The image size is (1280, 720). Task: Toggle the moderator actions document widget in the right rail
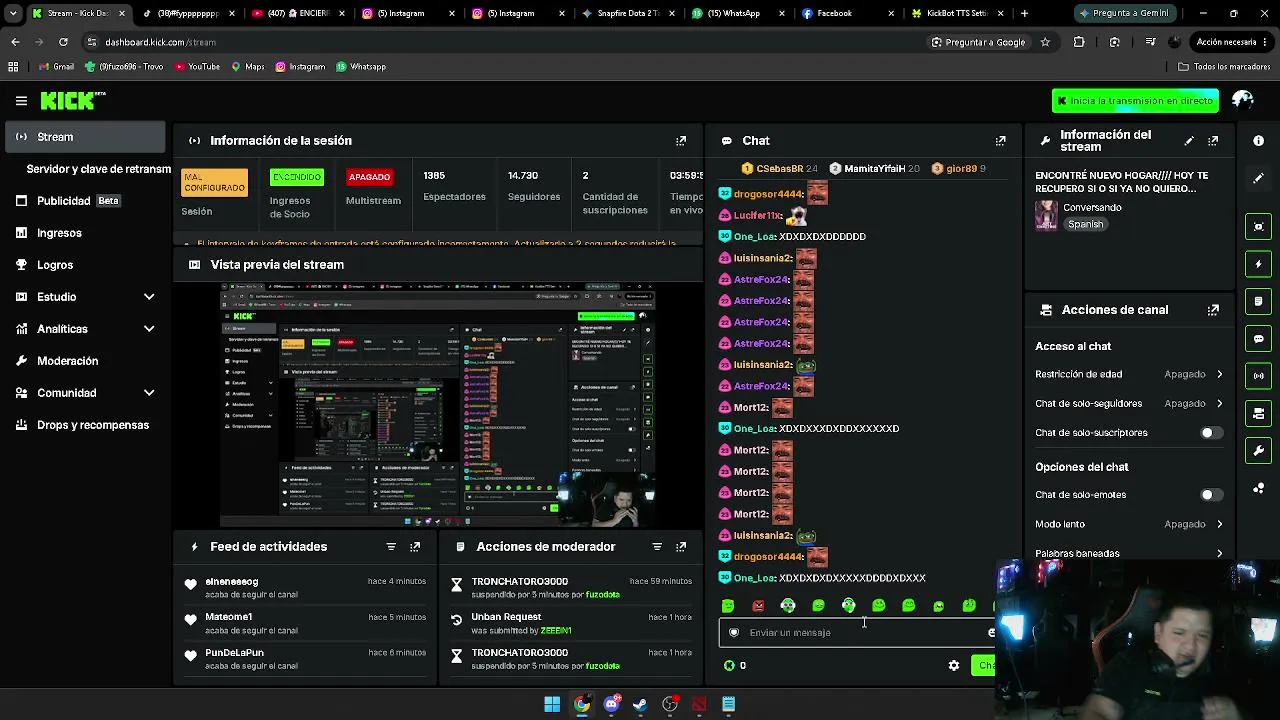click(x=1259, y=301)
